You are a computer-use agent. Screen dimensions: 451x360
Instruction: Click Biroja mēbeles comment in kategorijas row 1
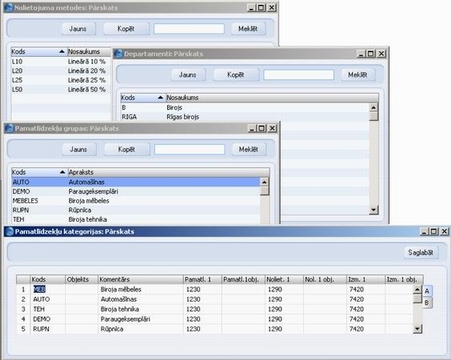[x=141, y=289]
